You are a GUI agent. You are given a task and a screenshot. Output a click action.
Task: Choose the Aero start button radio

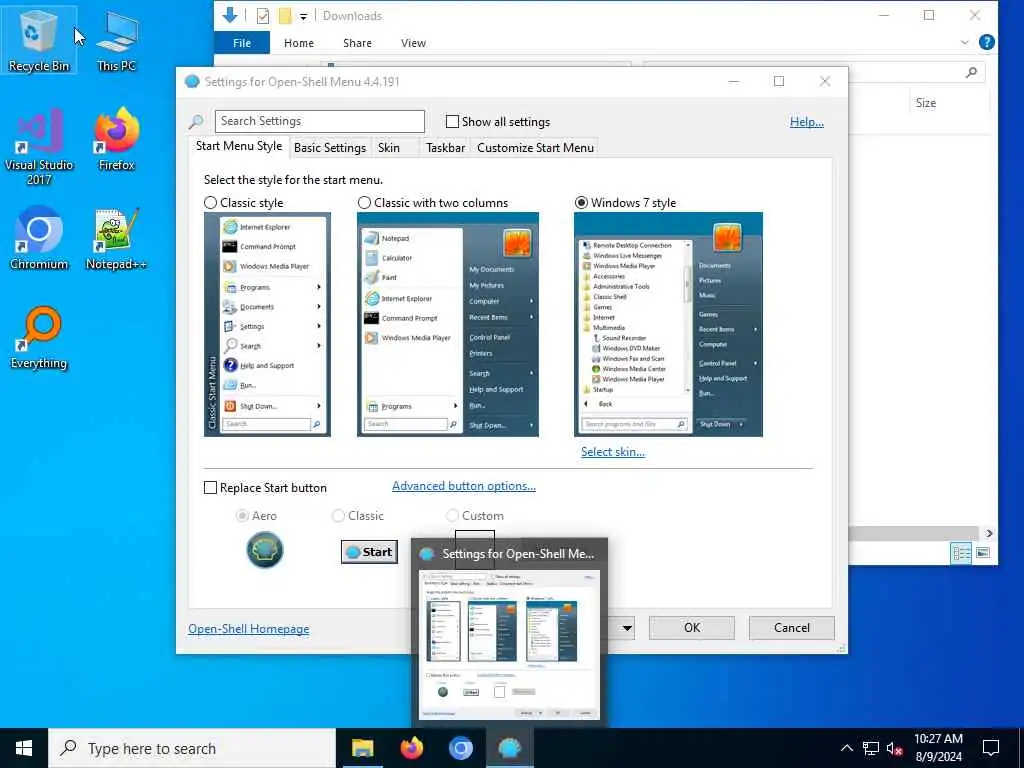tap(242, 516)
